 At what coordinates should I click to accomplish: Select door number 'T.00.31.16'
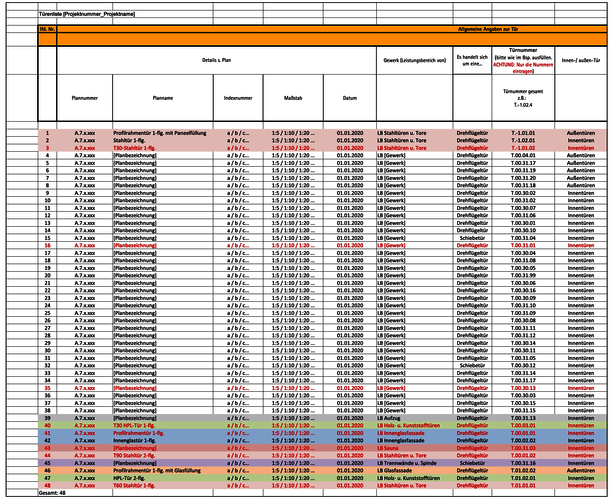(523, 463)
